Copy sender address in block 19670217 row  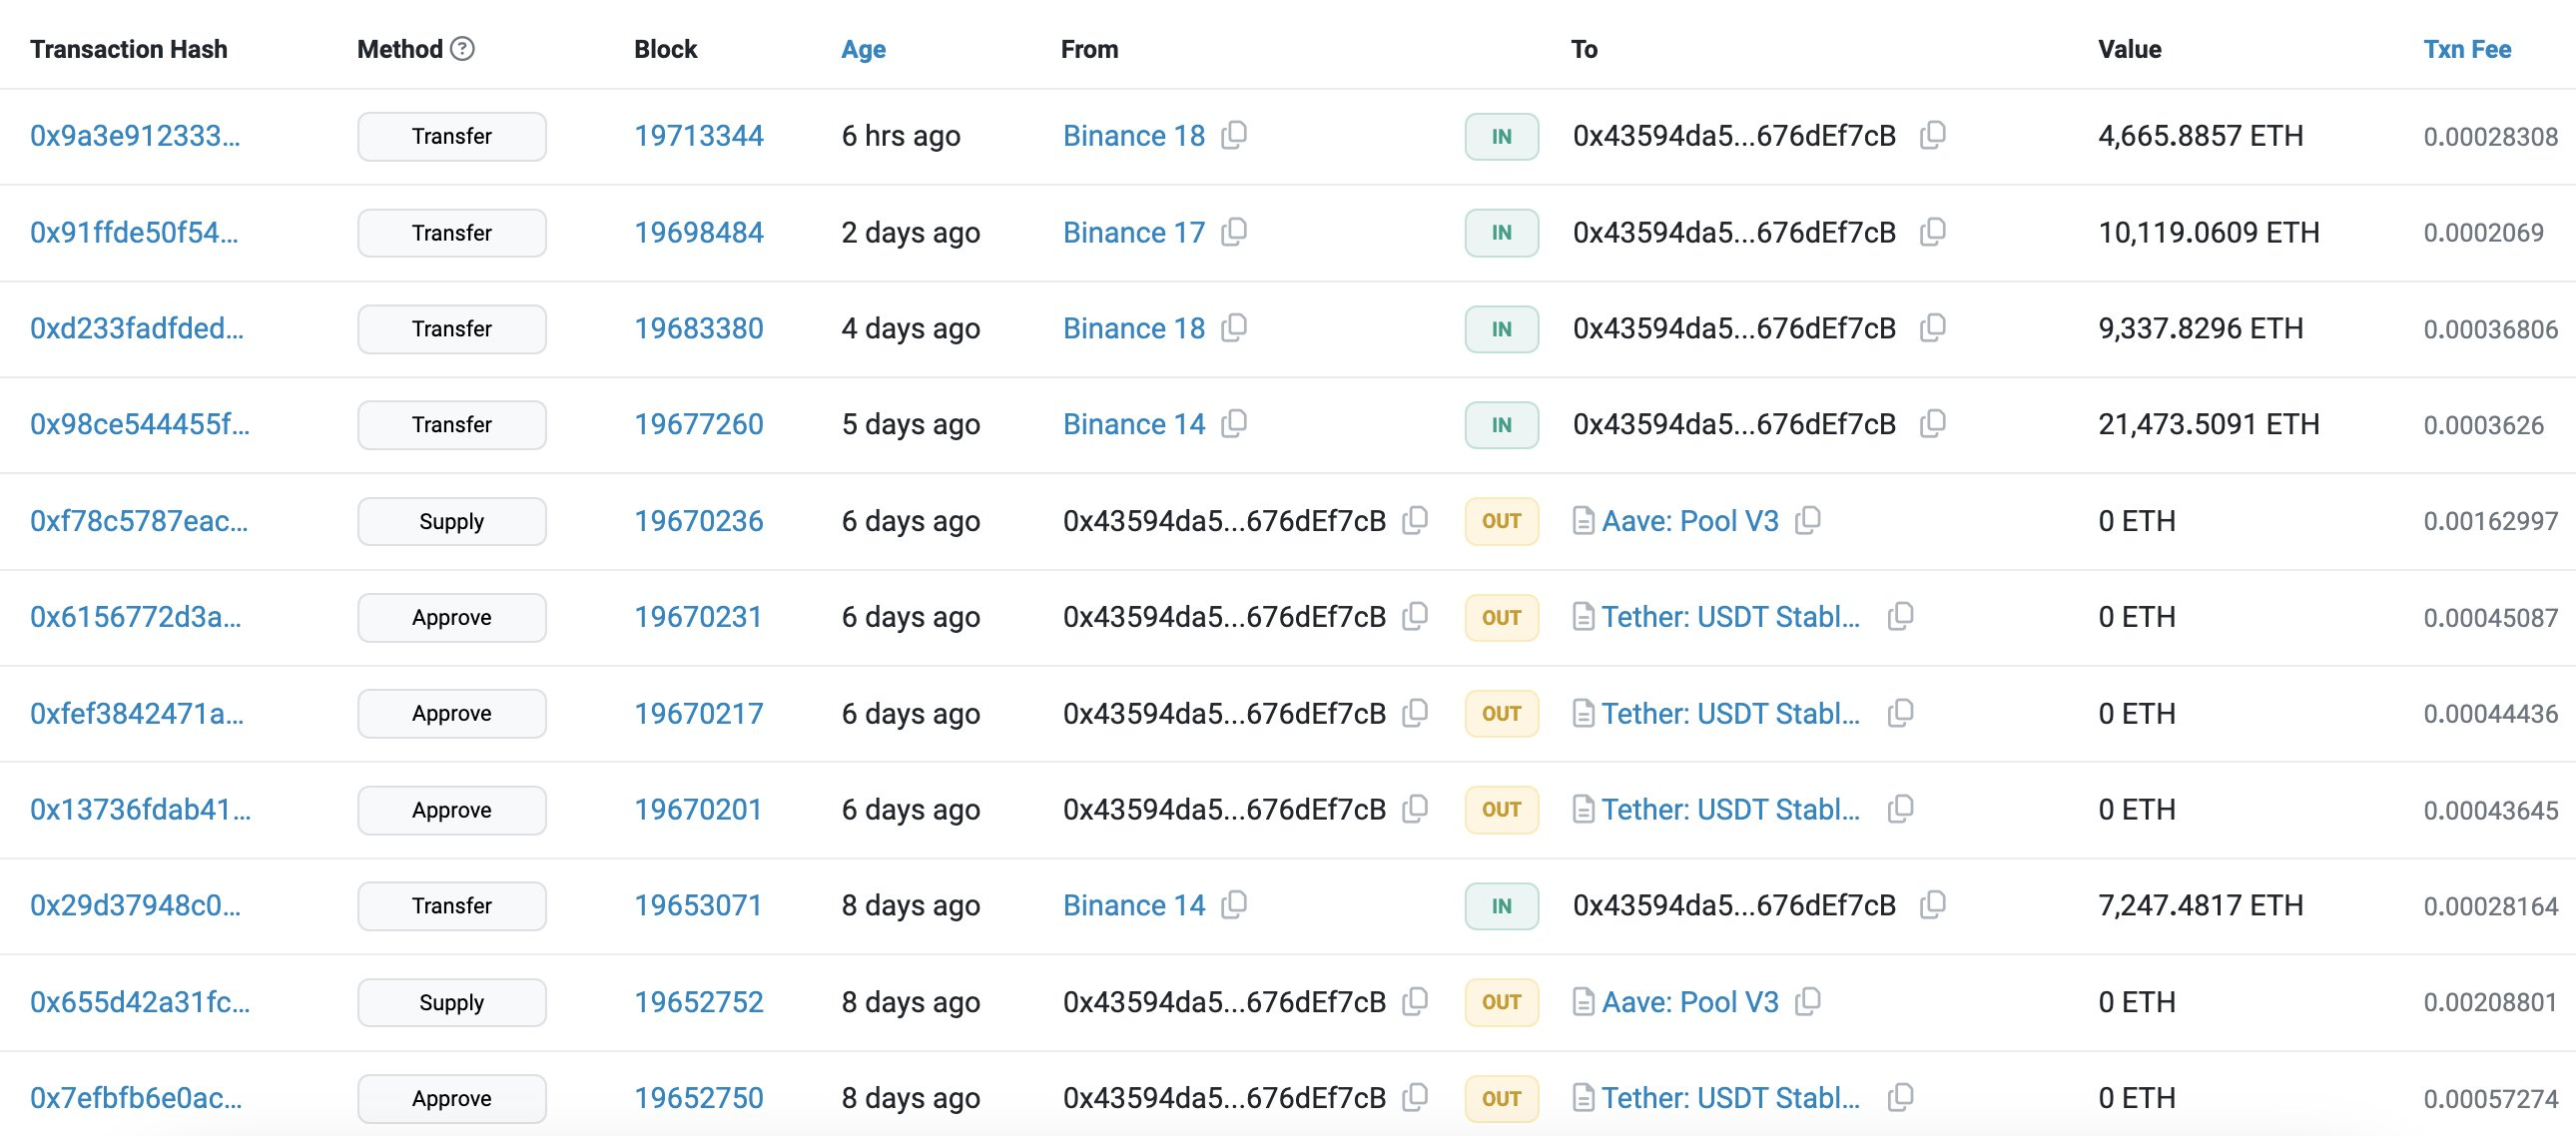pos(1415,713)
